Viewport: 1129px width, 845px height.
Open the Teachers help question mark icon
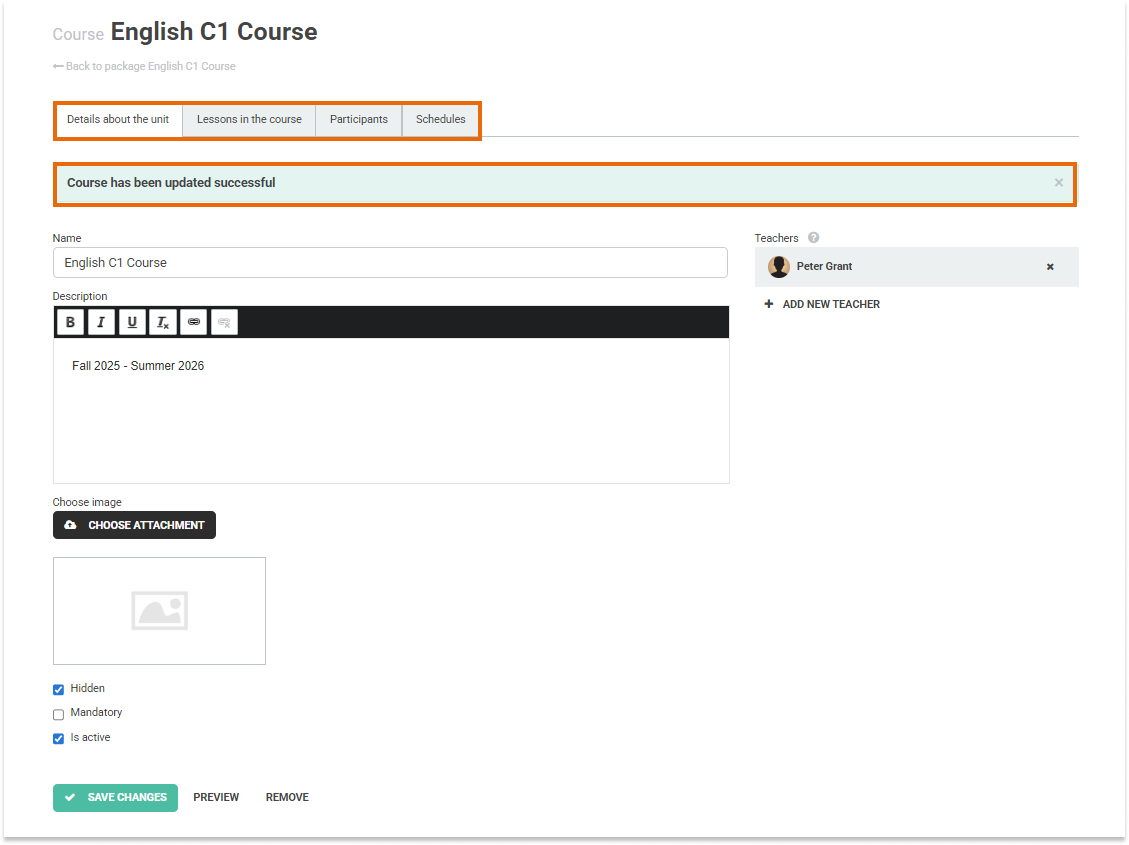pyautogui.click(x=814, y=238)
